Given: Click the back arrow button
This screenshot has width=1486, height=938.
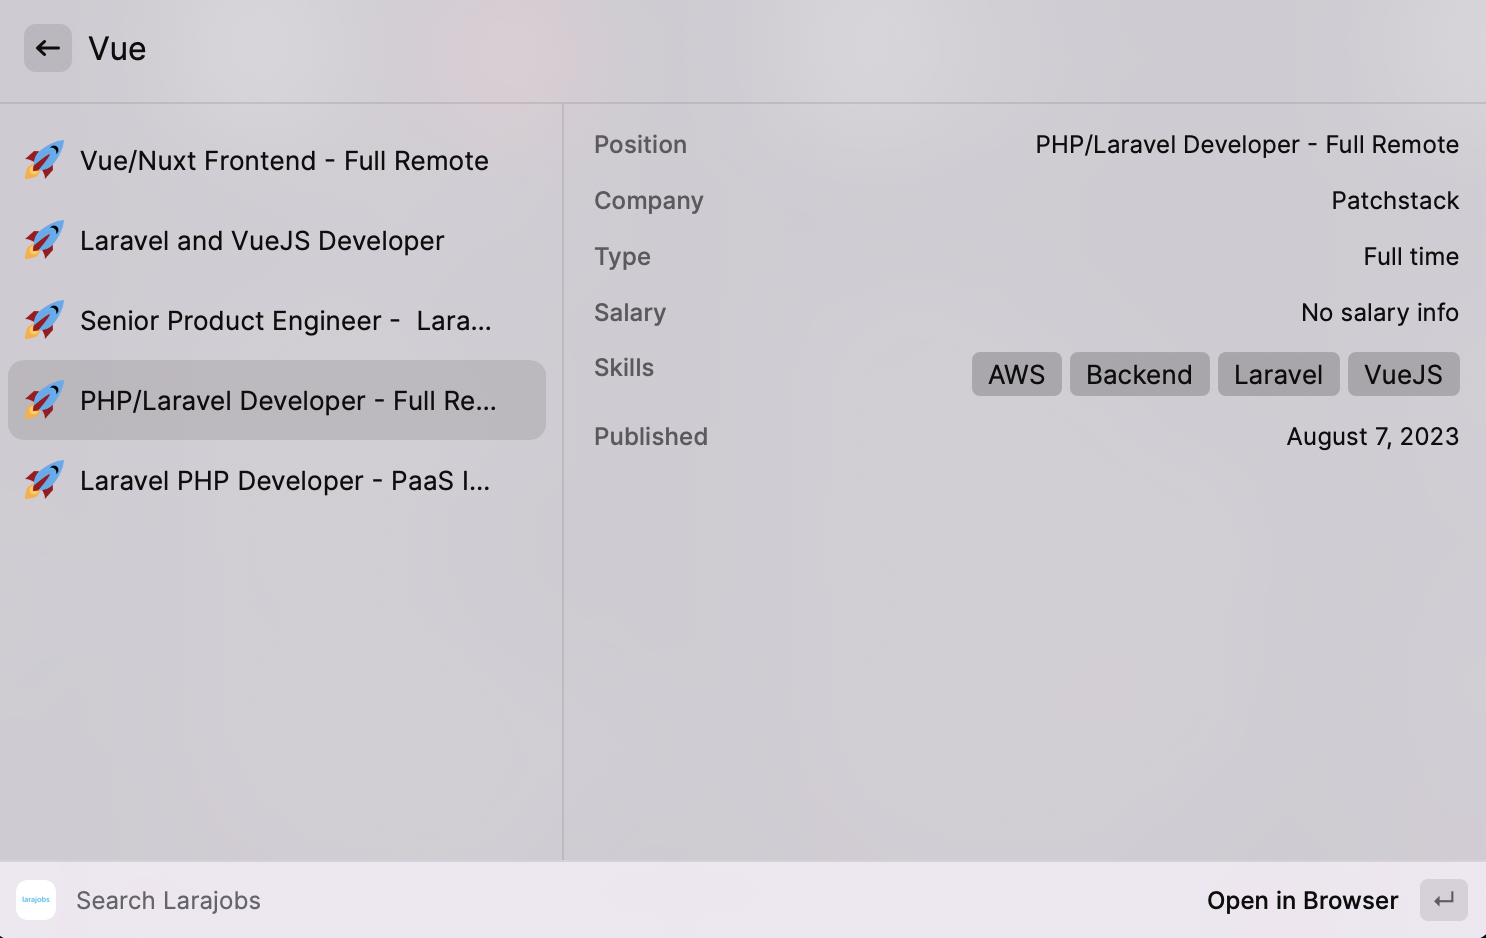Looking at the screenshot, I should (48, 48).
